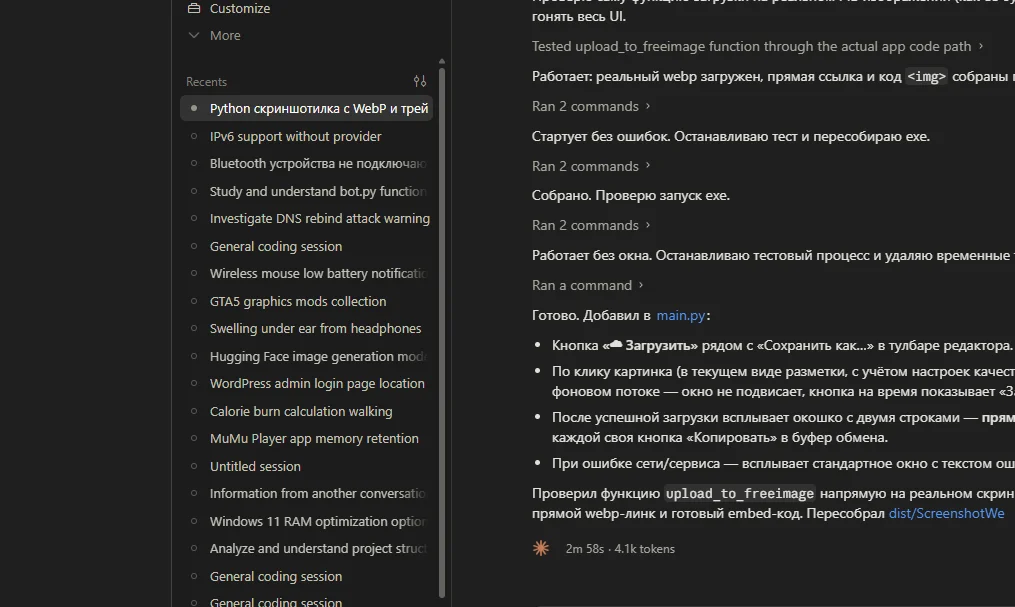Open WordPress admin login page location session

click(306, 383)
